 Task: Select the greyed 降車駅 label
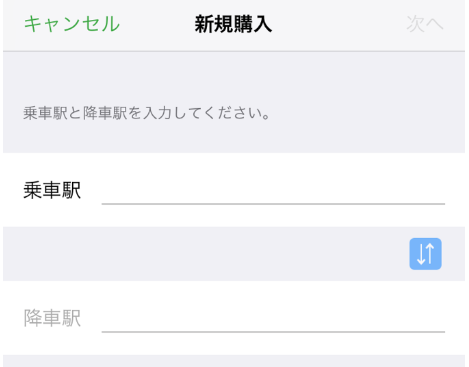point(52,318)
